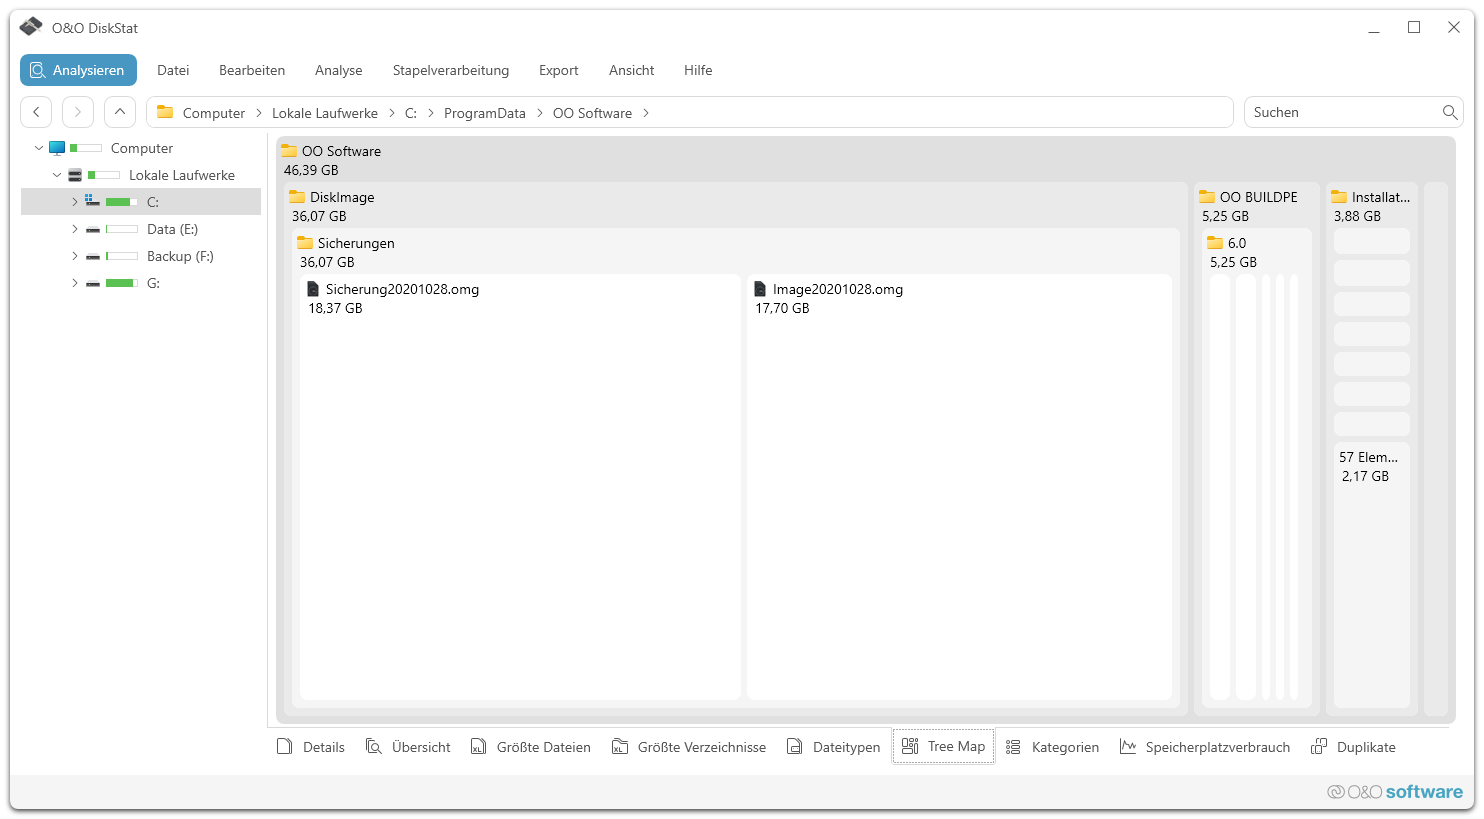Select OO Software in the breadcrumb path
The height and width of the screenshot is (819, 1484).
(x=592, y=113)
